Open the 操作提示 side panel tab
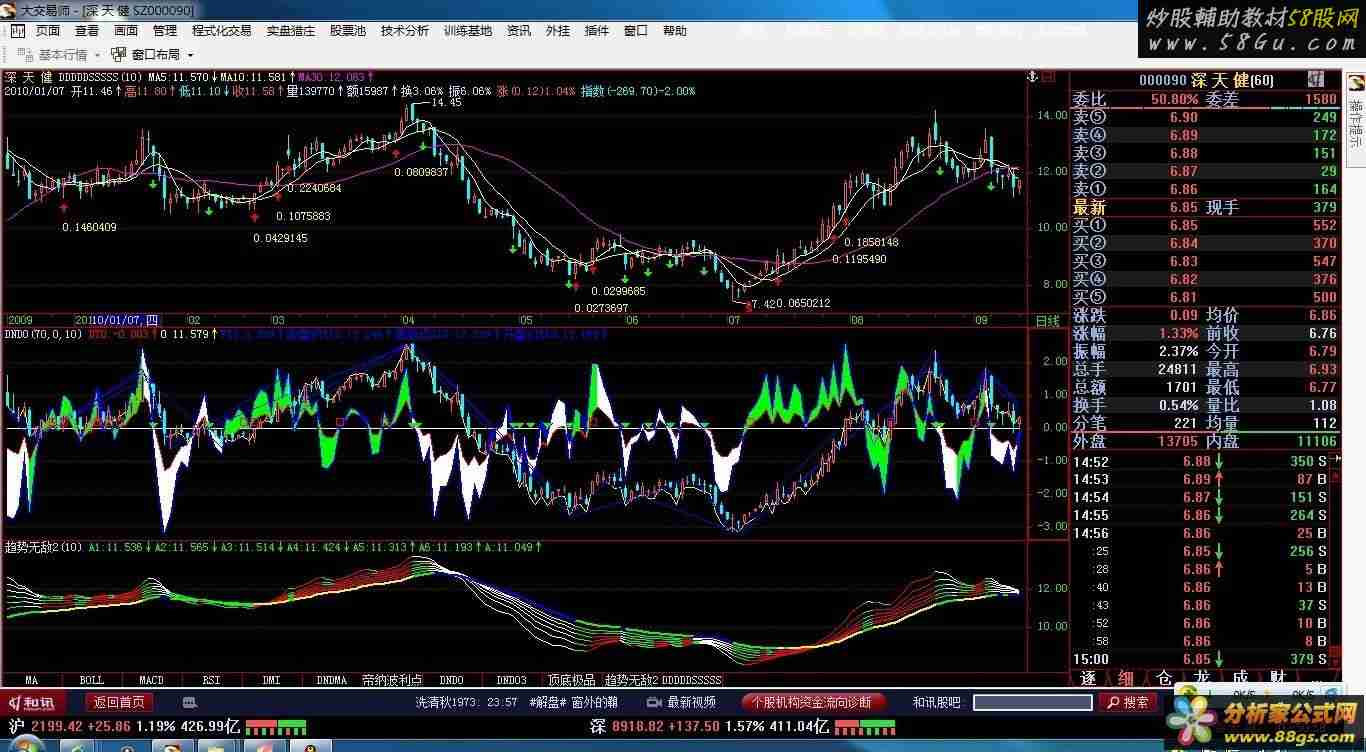 (1355, 122)
